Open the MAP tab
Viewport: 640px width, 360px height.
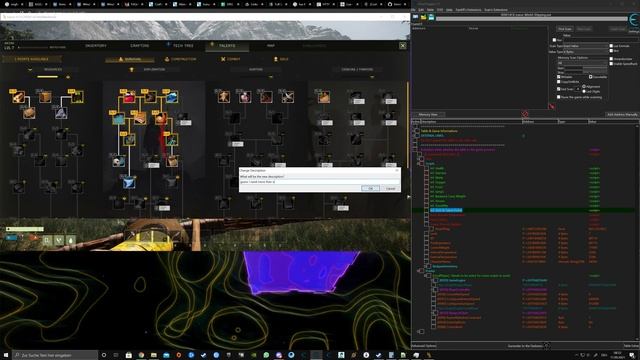click(271, 46)
